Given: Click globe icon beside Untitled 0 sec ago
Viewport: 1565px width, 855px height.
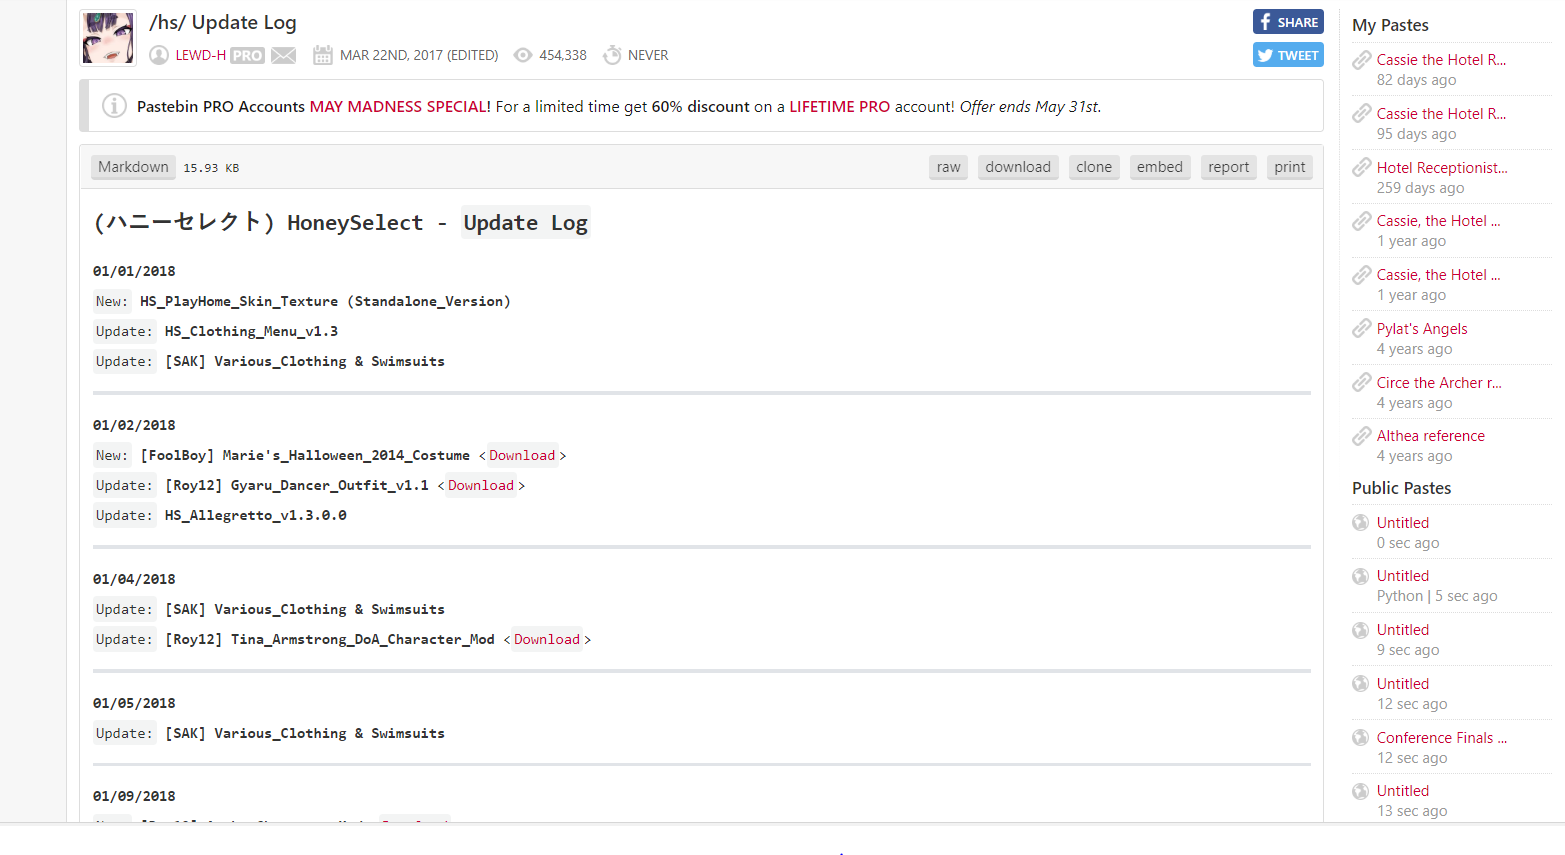Looking at the screenshot, I should pos(1360,523).
